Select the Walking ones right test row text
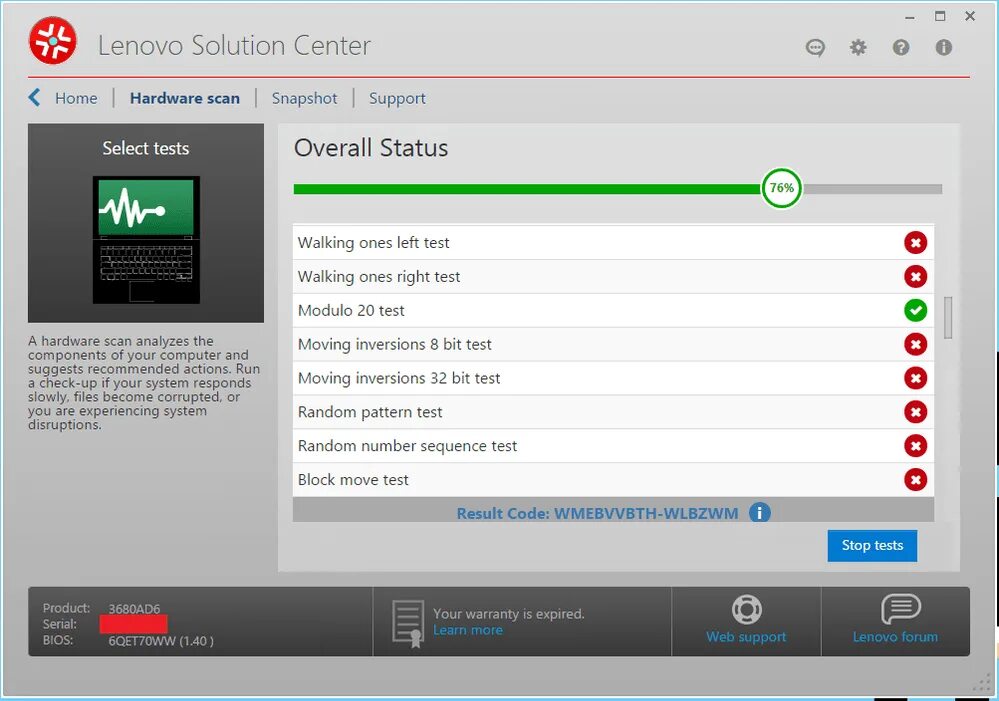The width and height of the screenshot is (999, 701). pos(379,277)
